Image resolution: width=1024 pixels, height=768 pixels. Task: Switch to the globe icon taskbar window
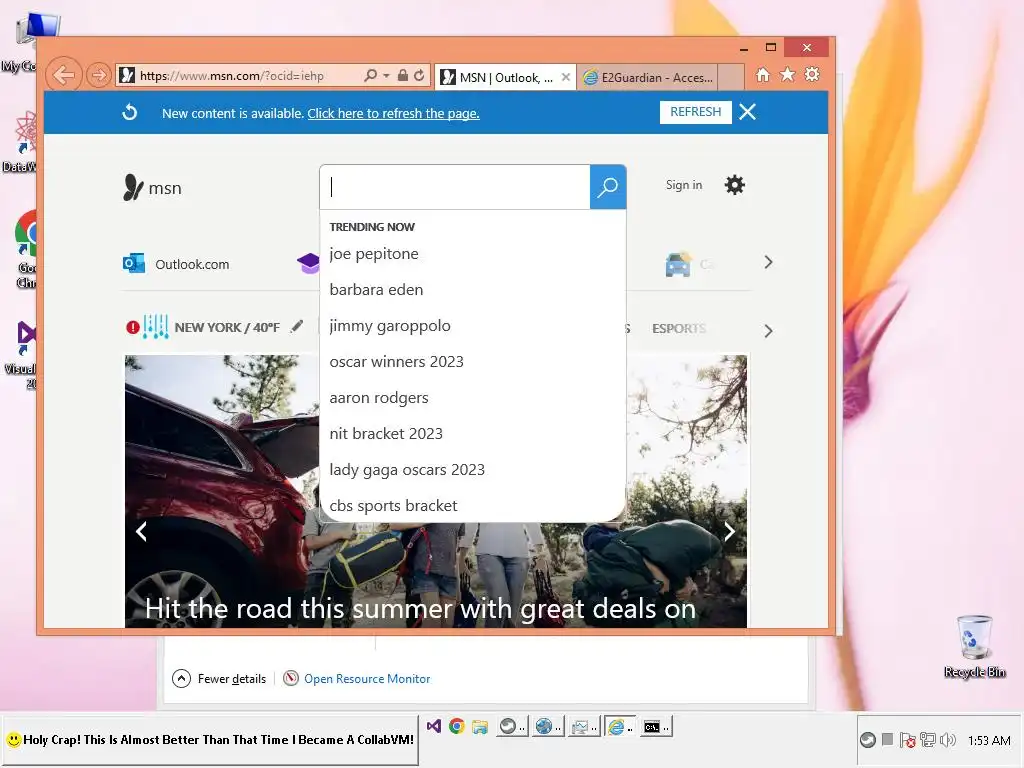(x=547, y=726)
